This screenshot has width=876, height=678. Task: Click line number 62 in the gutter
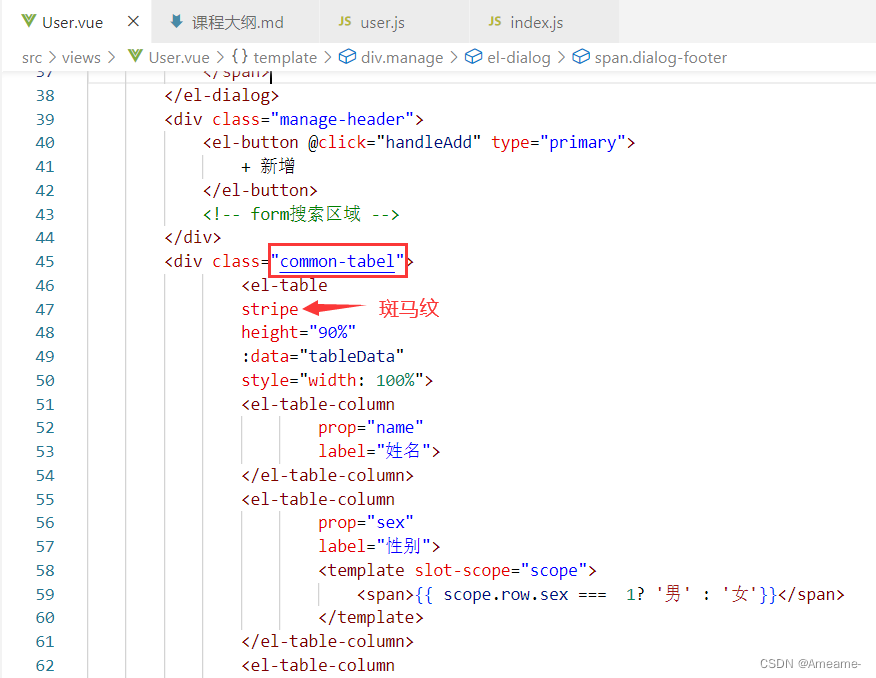pyautogui.click(x=45, y=665)
